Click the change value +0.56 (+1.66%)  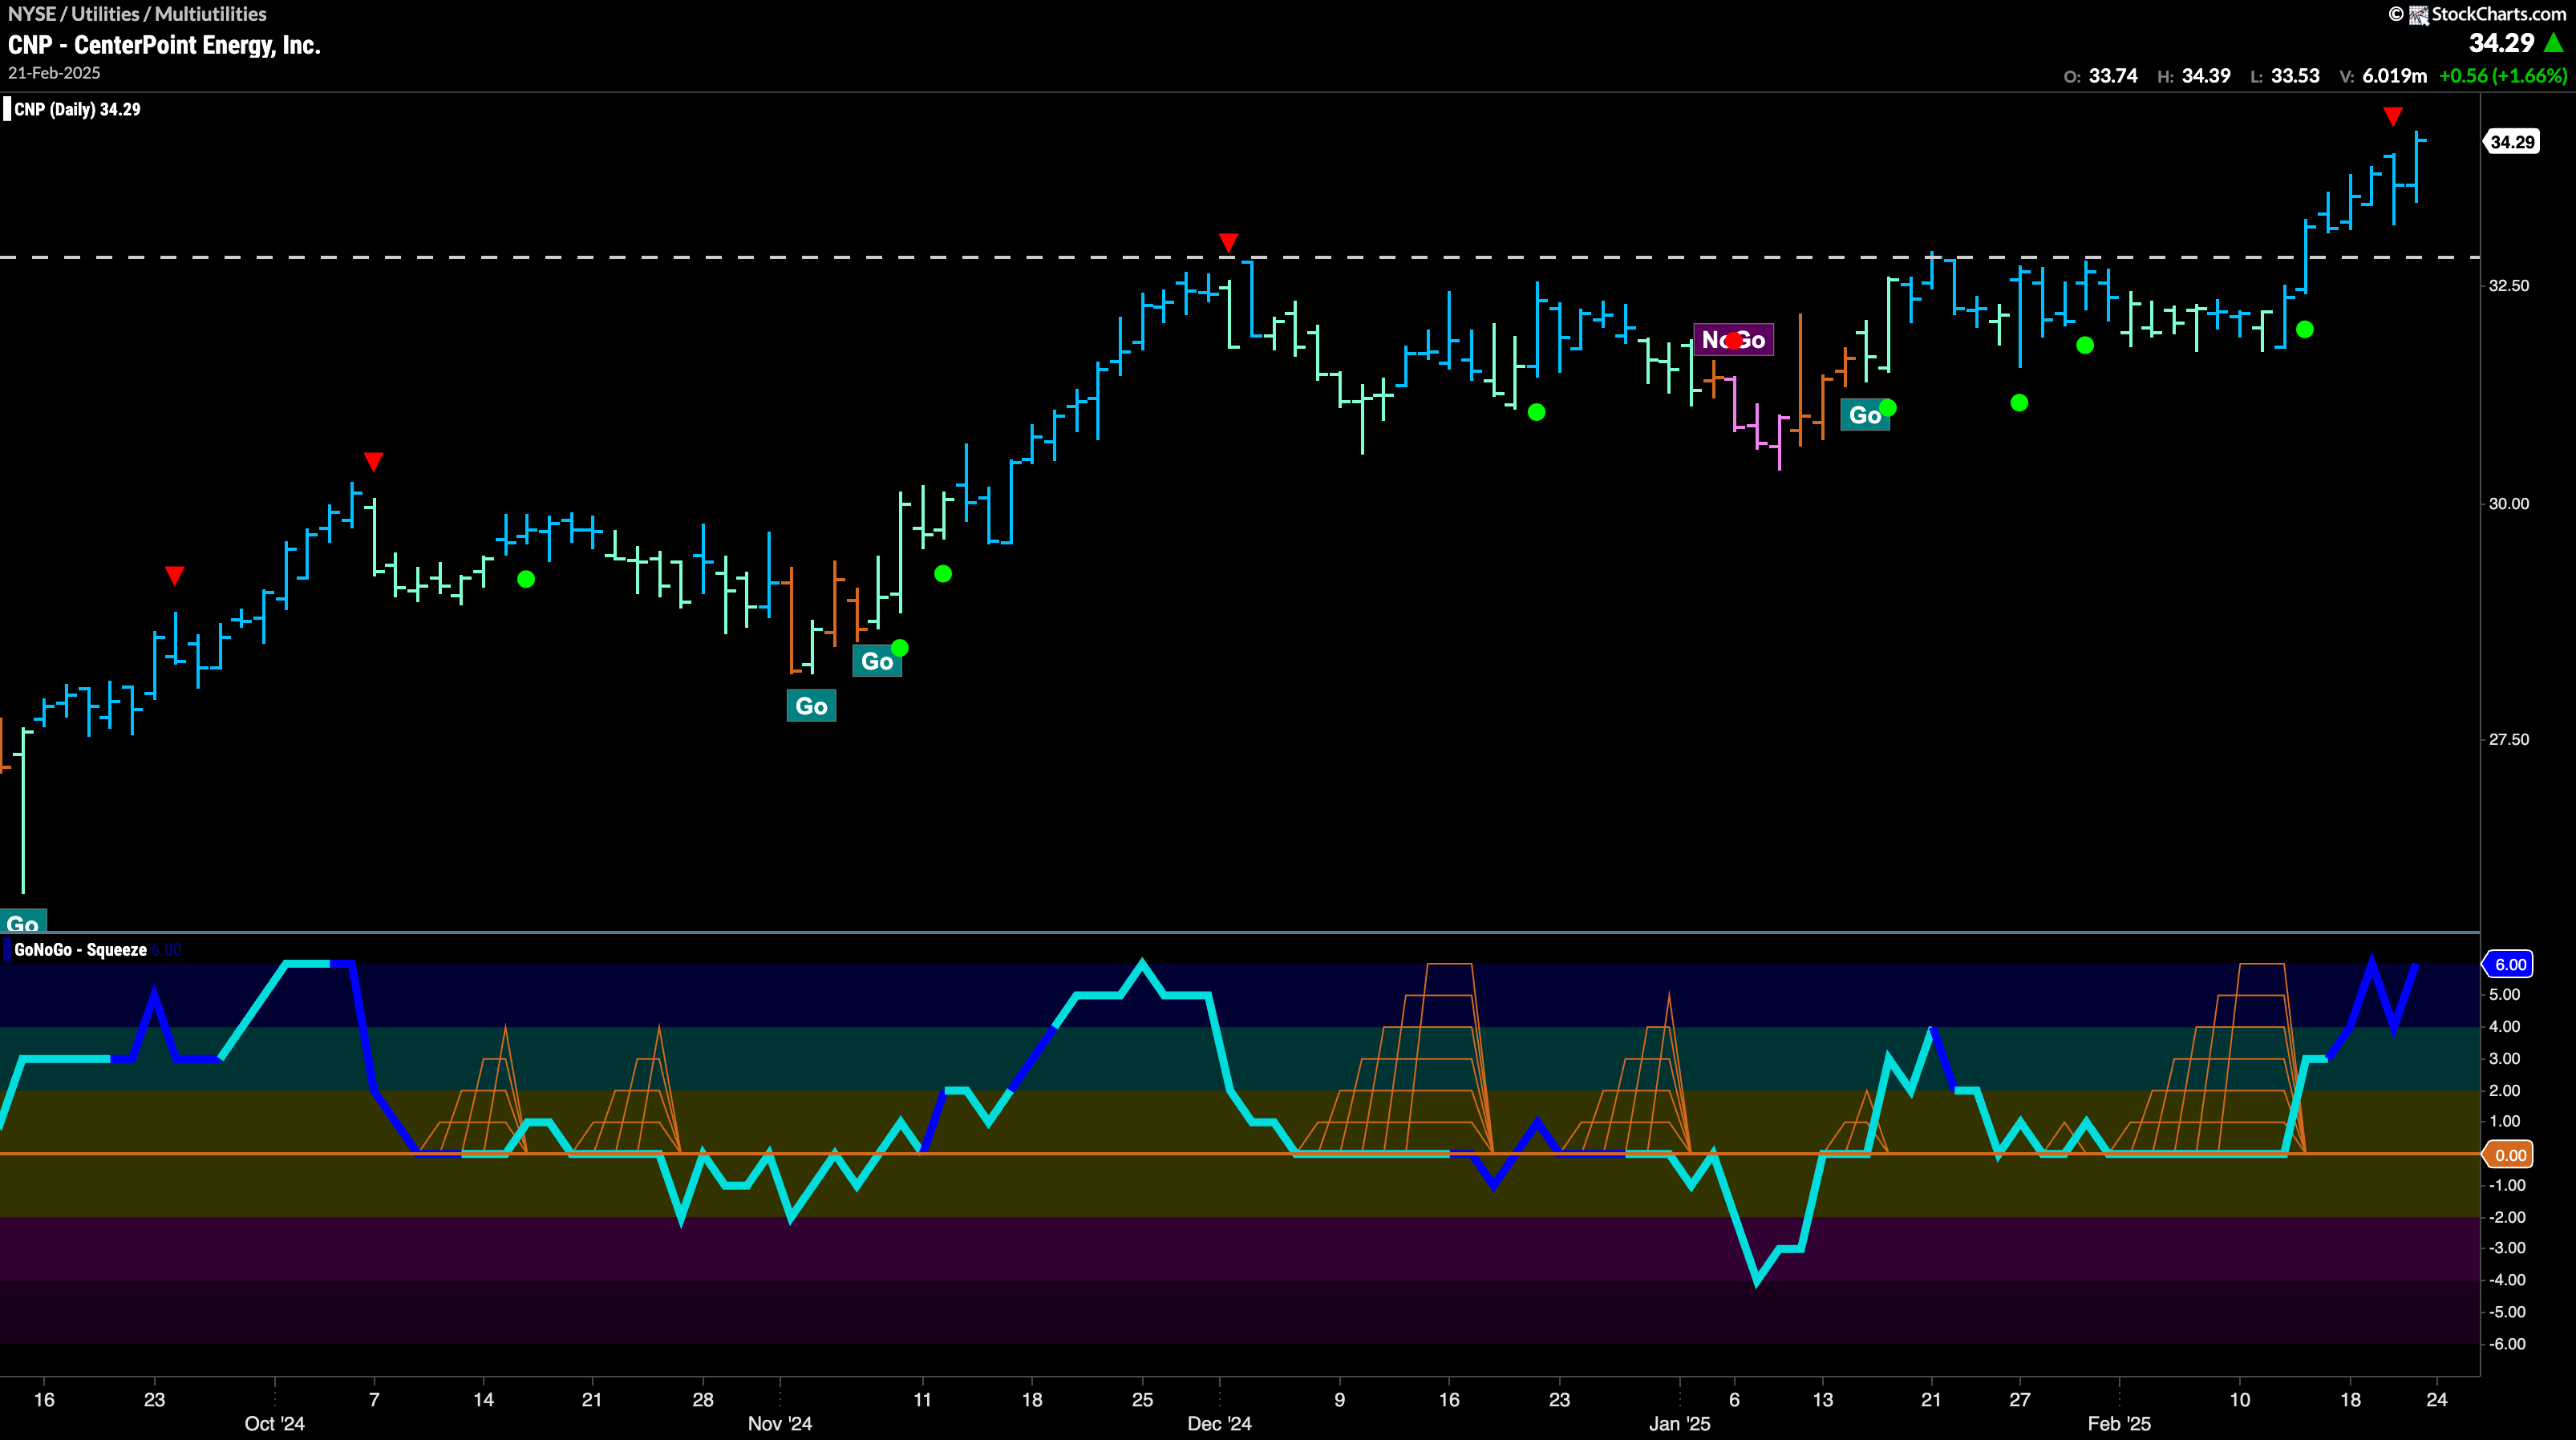click(2503, 76)
